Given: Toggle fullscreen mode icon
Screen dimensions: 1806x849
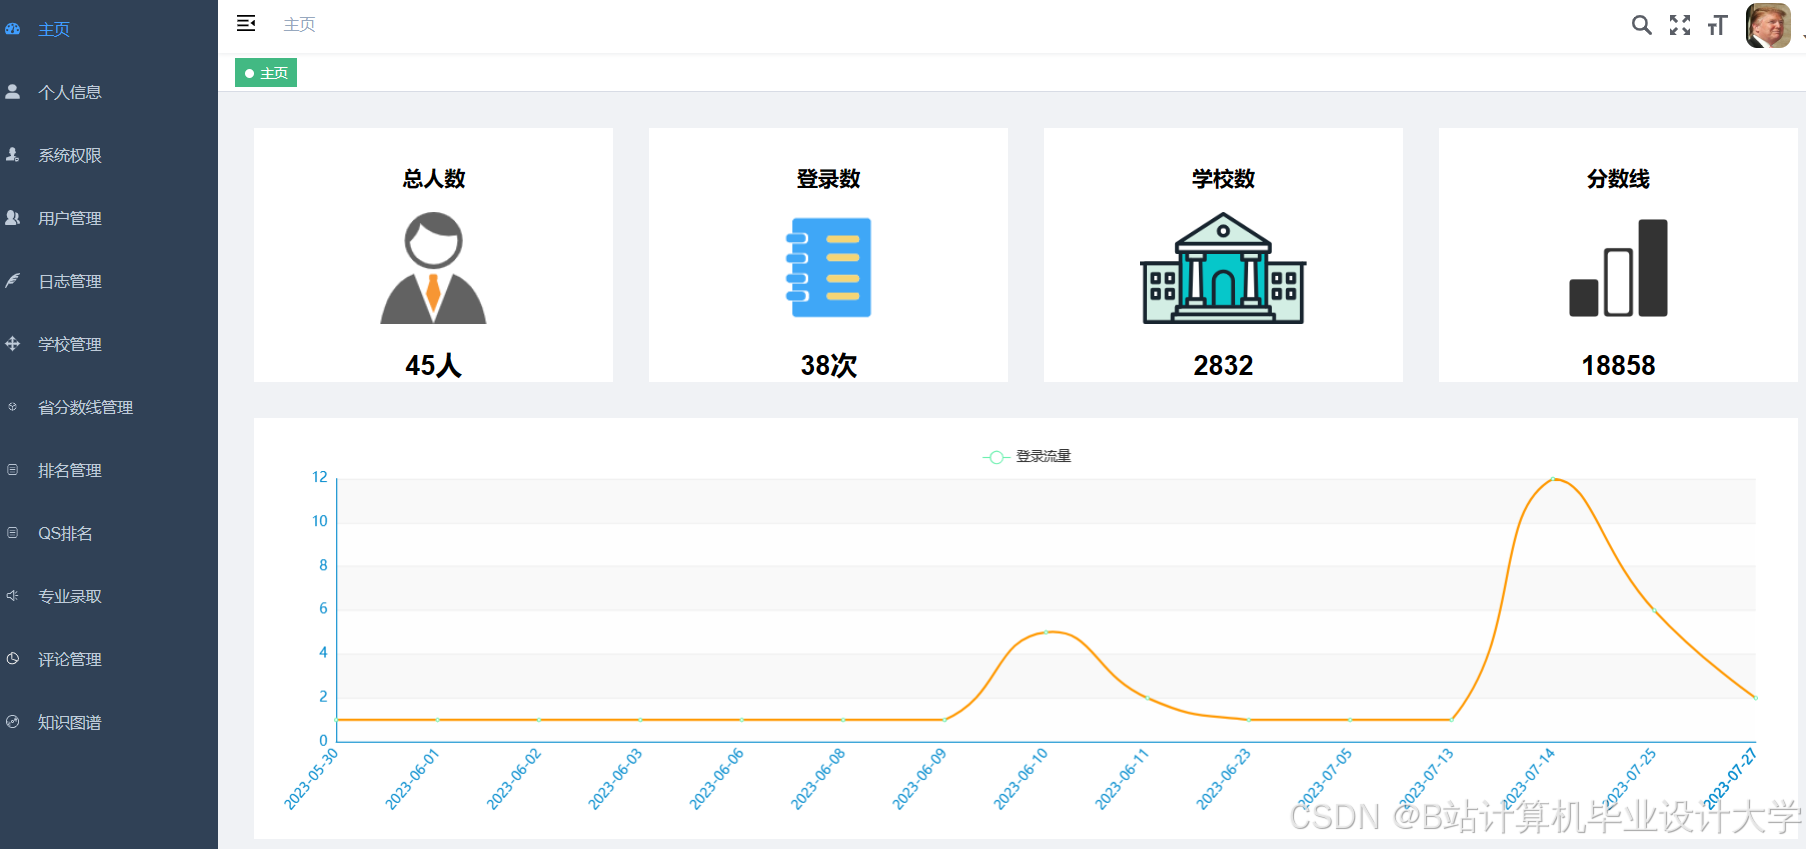Looking at the screenshot, I should tap(1680, 25).
